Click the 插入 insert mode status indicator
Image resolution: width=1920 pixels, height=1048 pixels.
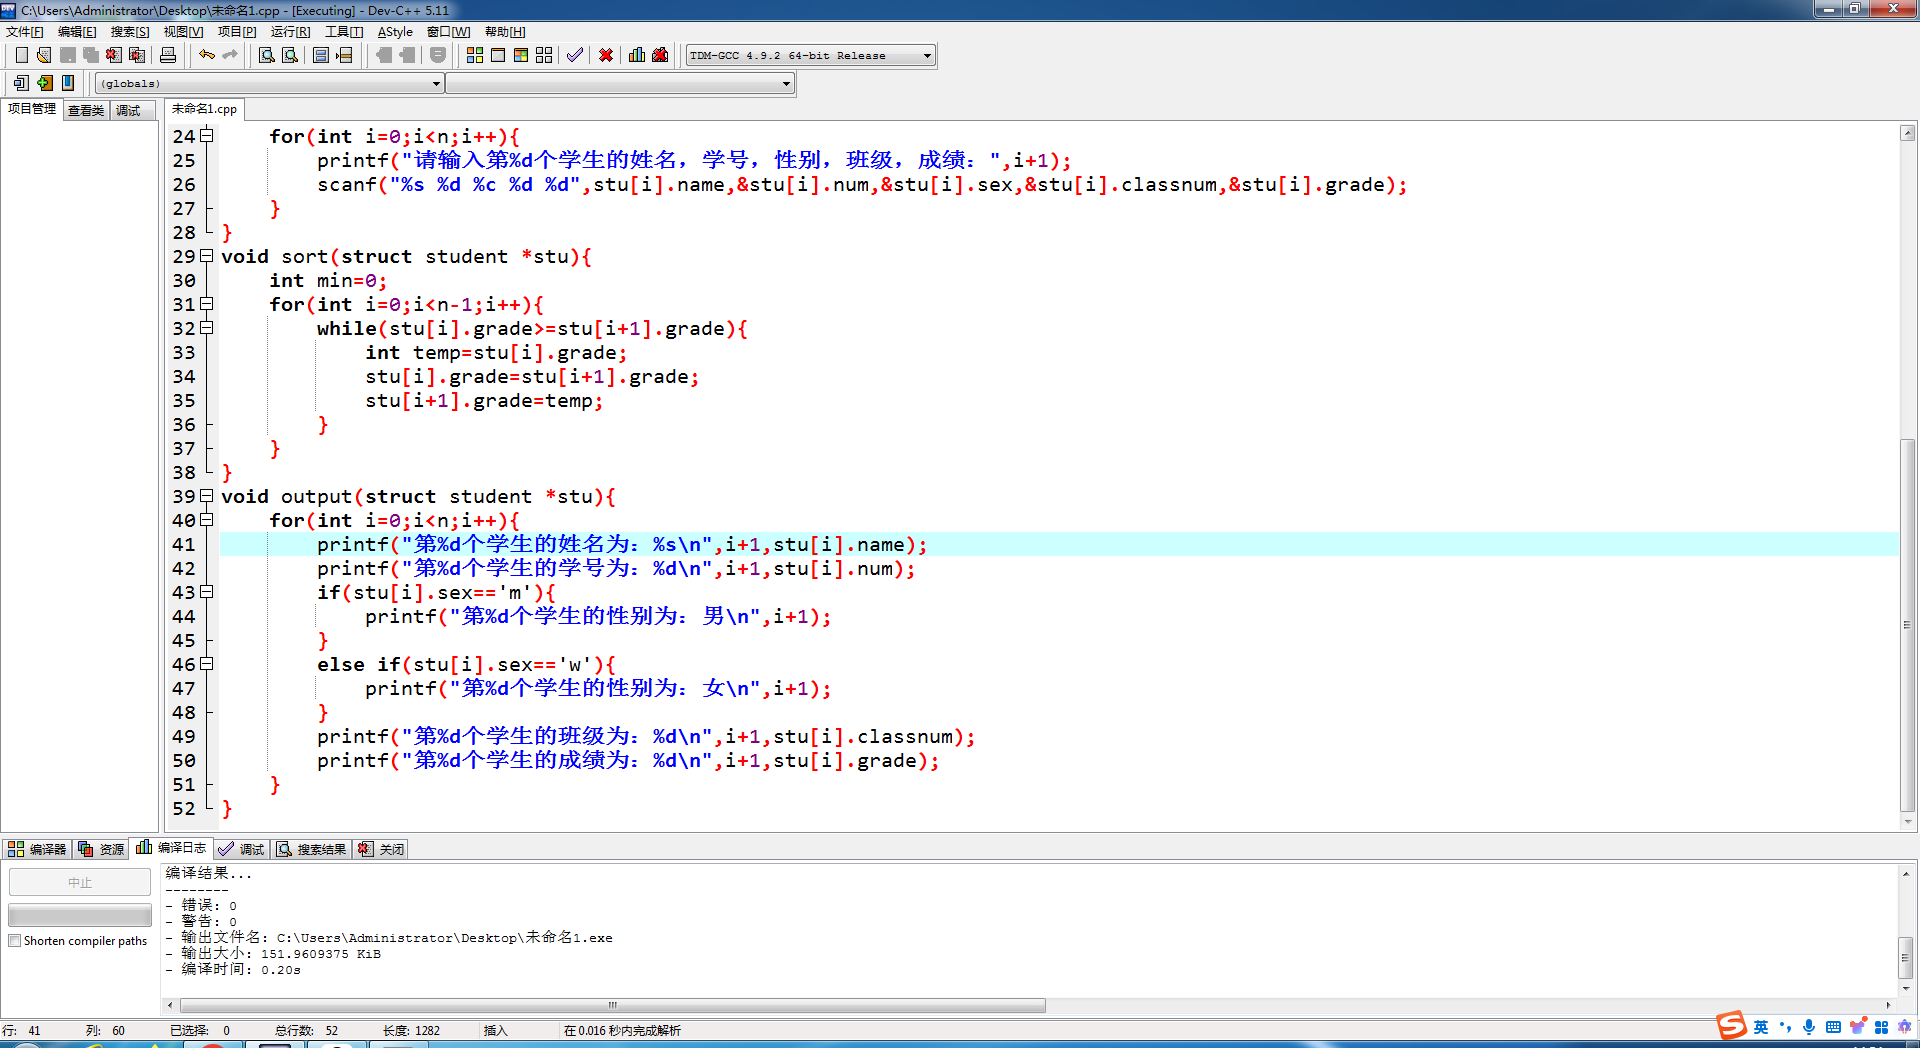[x=495, y=1030]
